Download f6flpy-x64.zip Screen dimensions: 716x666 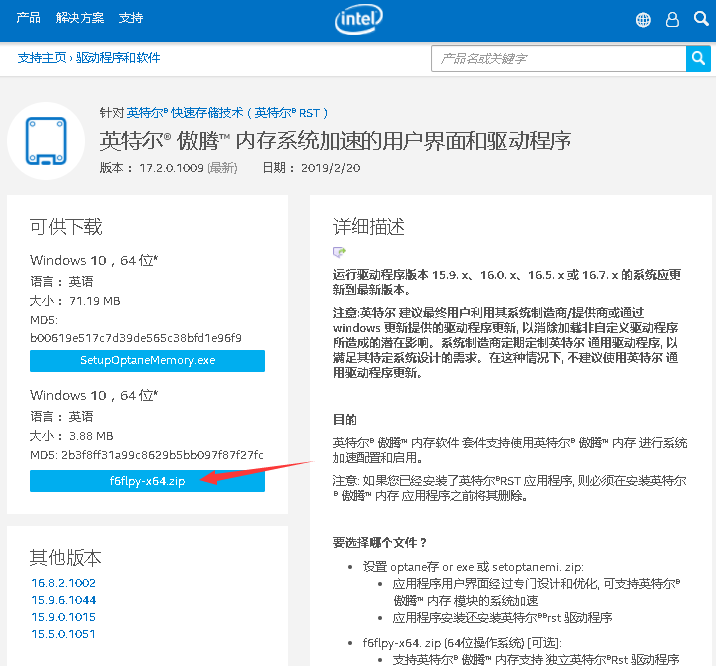147,481
